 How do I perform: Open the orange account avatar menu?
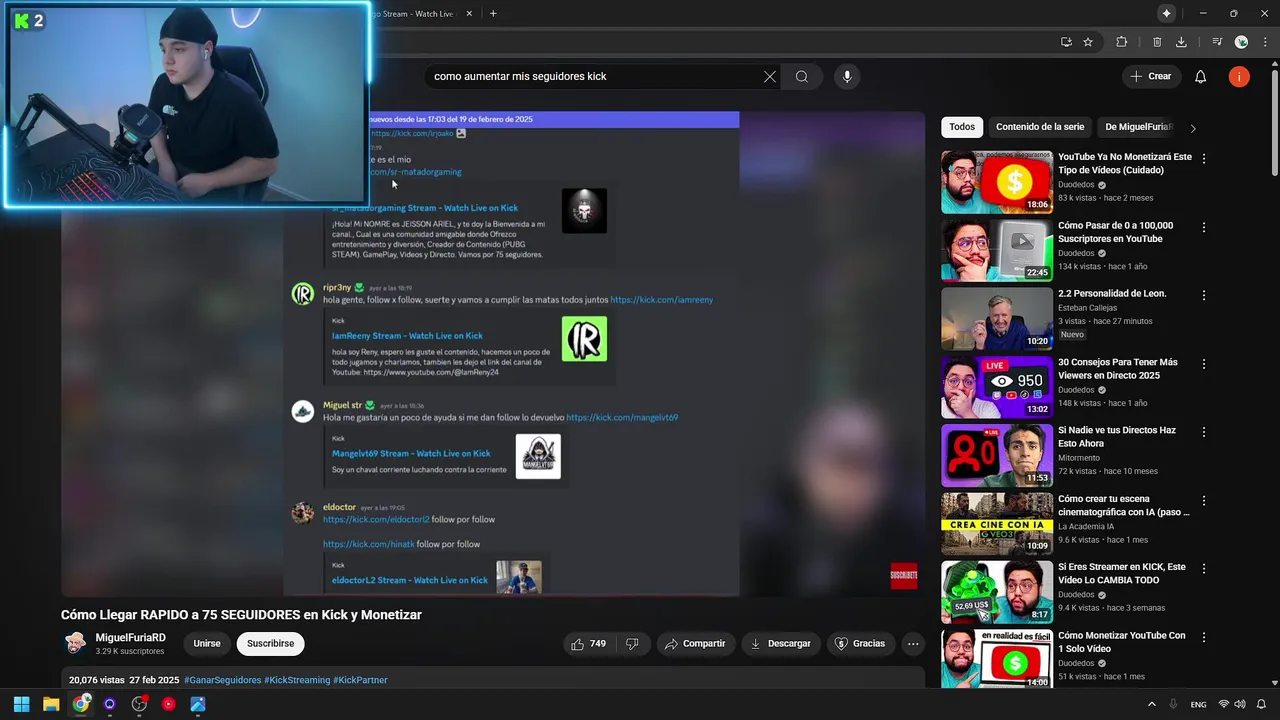[1239, 77]
